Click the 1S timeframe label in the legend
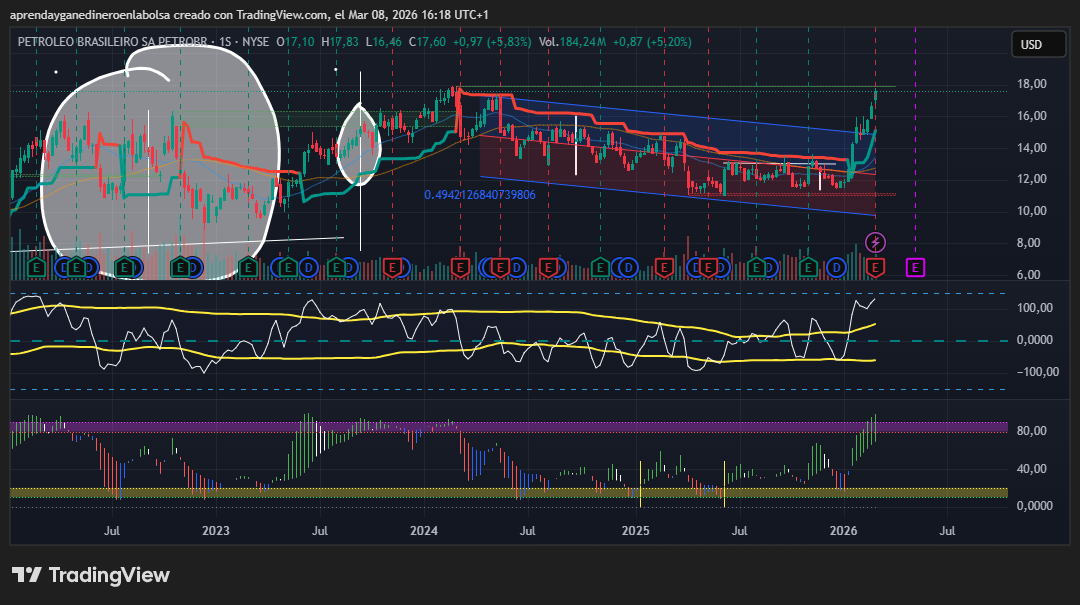 [x=229, y=42]
